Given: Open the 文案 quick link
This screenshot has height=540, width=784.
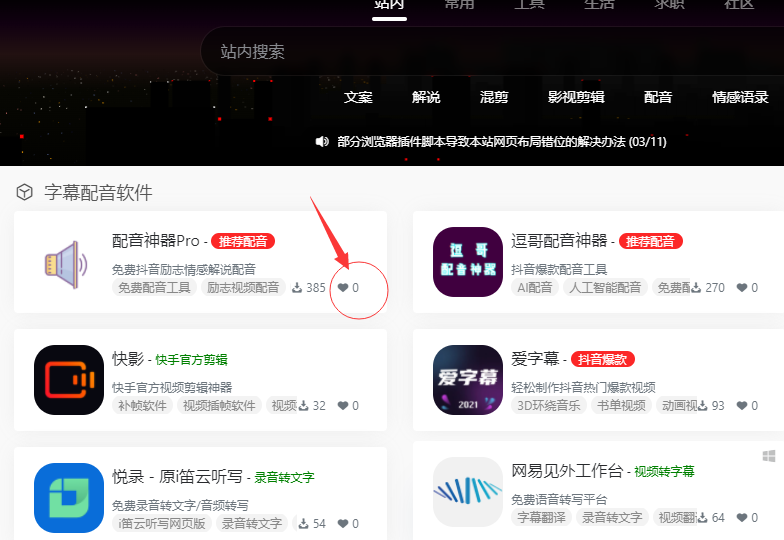Looking at the screenshot, I should 358,97.
